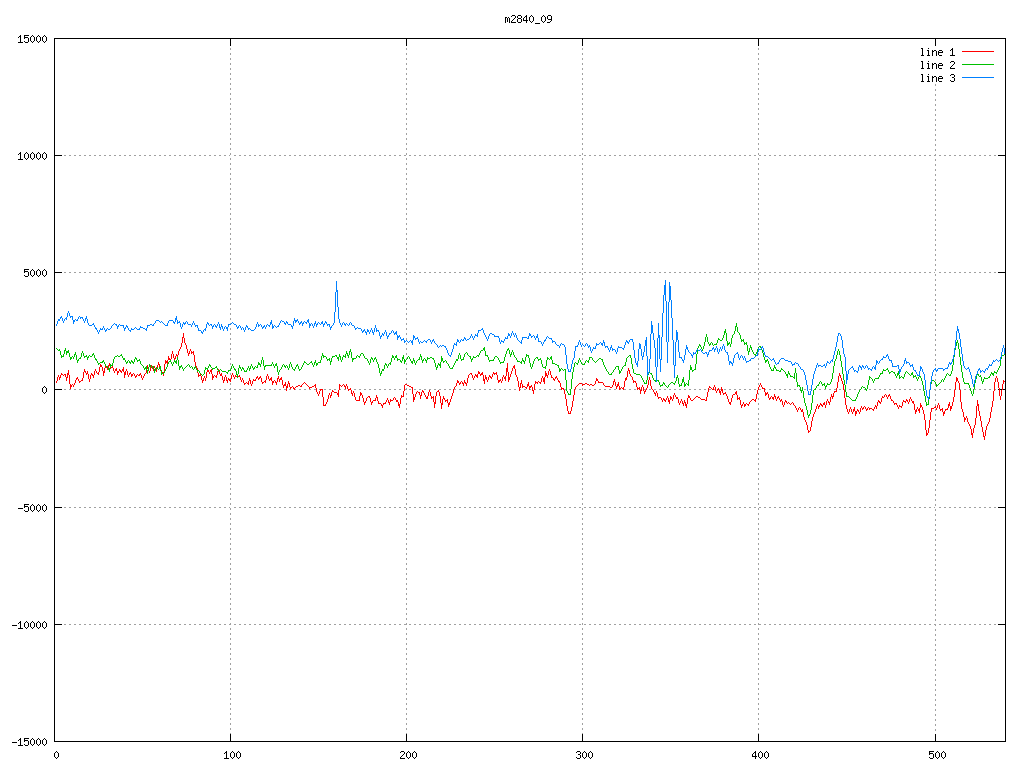Viewport: 1024px width, 768px height.
Task: Click the x-axis label 500
Action: point(936,756)
